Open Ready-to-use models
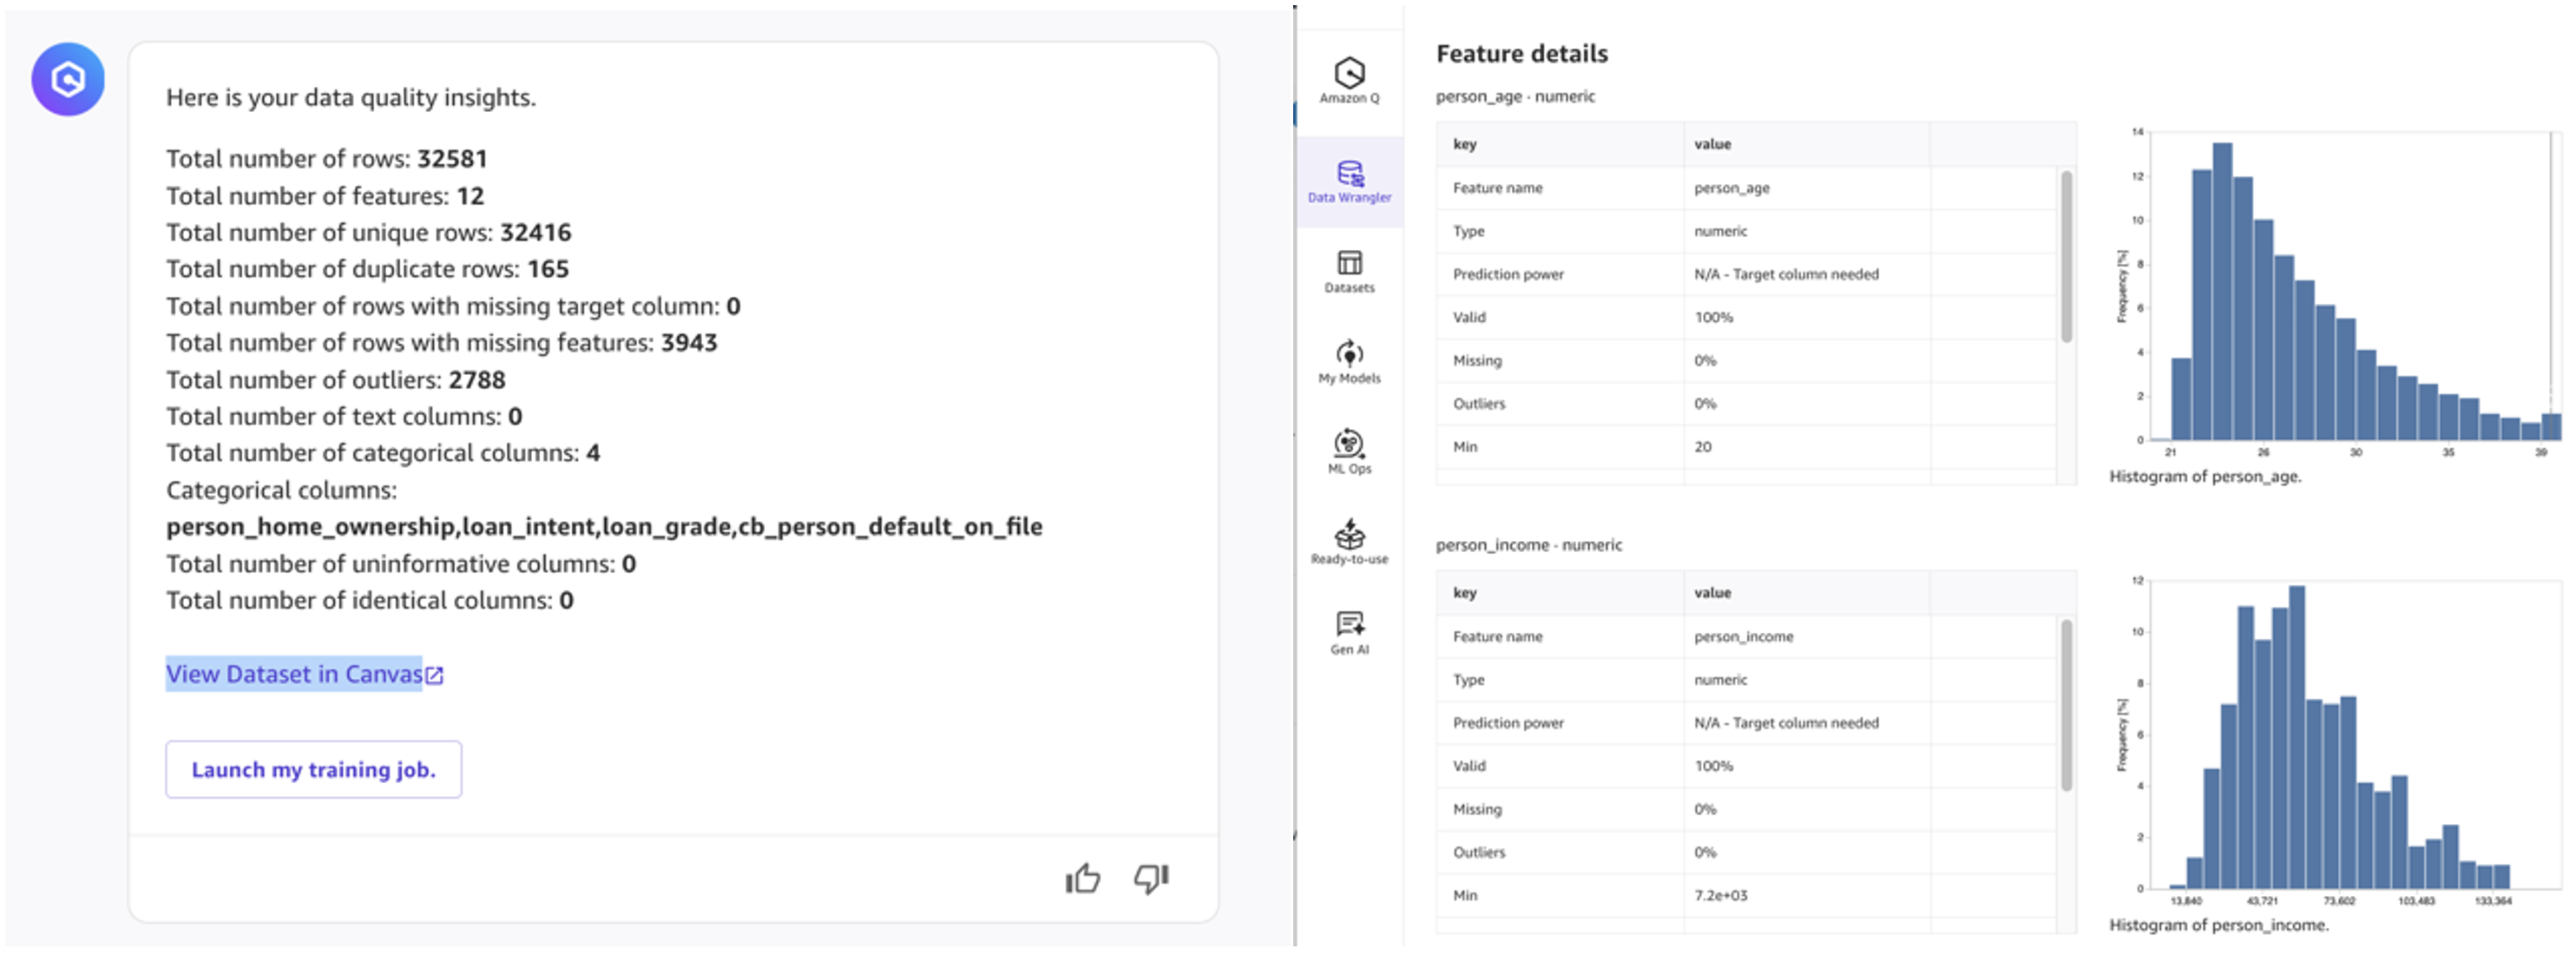The image size is (2576, 955). [x=1349, y=542]
